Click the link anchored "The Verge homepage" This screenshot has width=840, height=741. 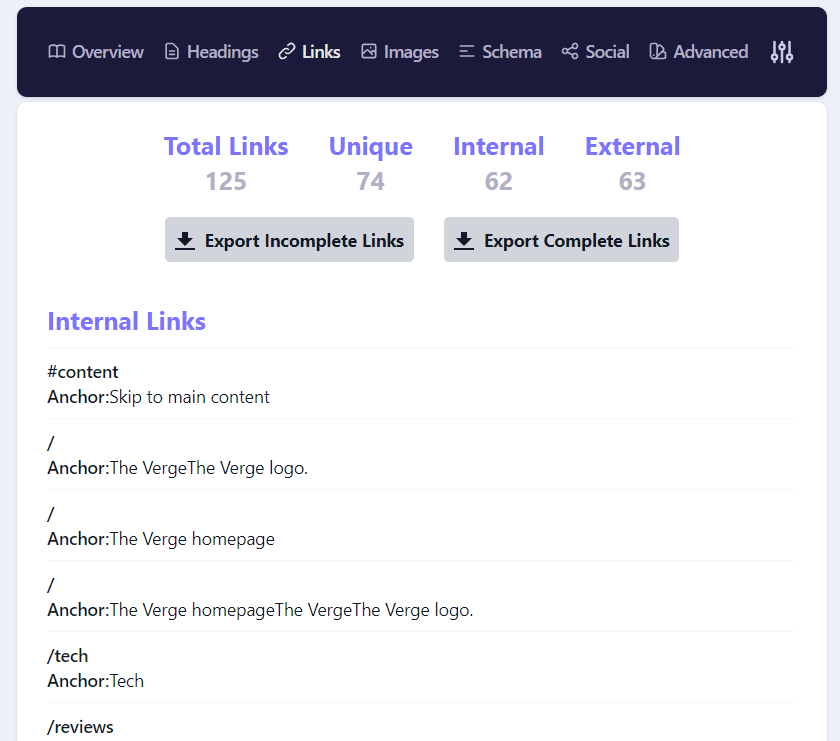click(191, 539)
